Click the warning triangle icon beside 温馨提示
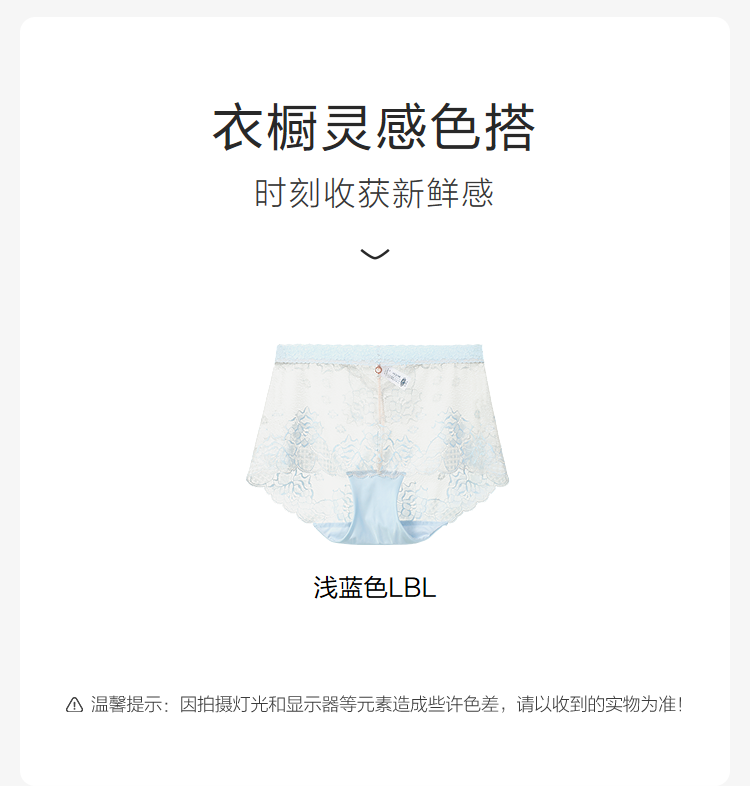This screenshot has height=786, width=750. [x=75, y=705]
